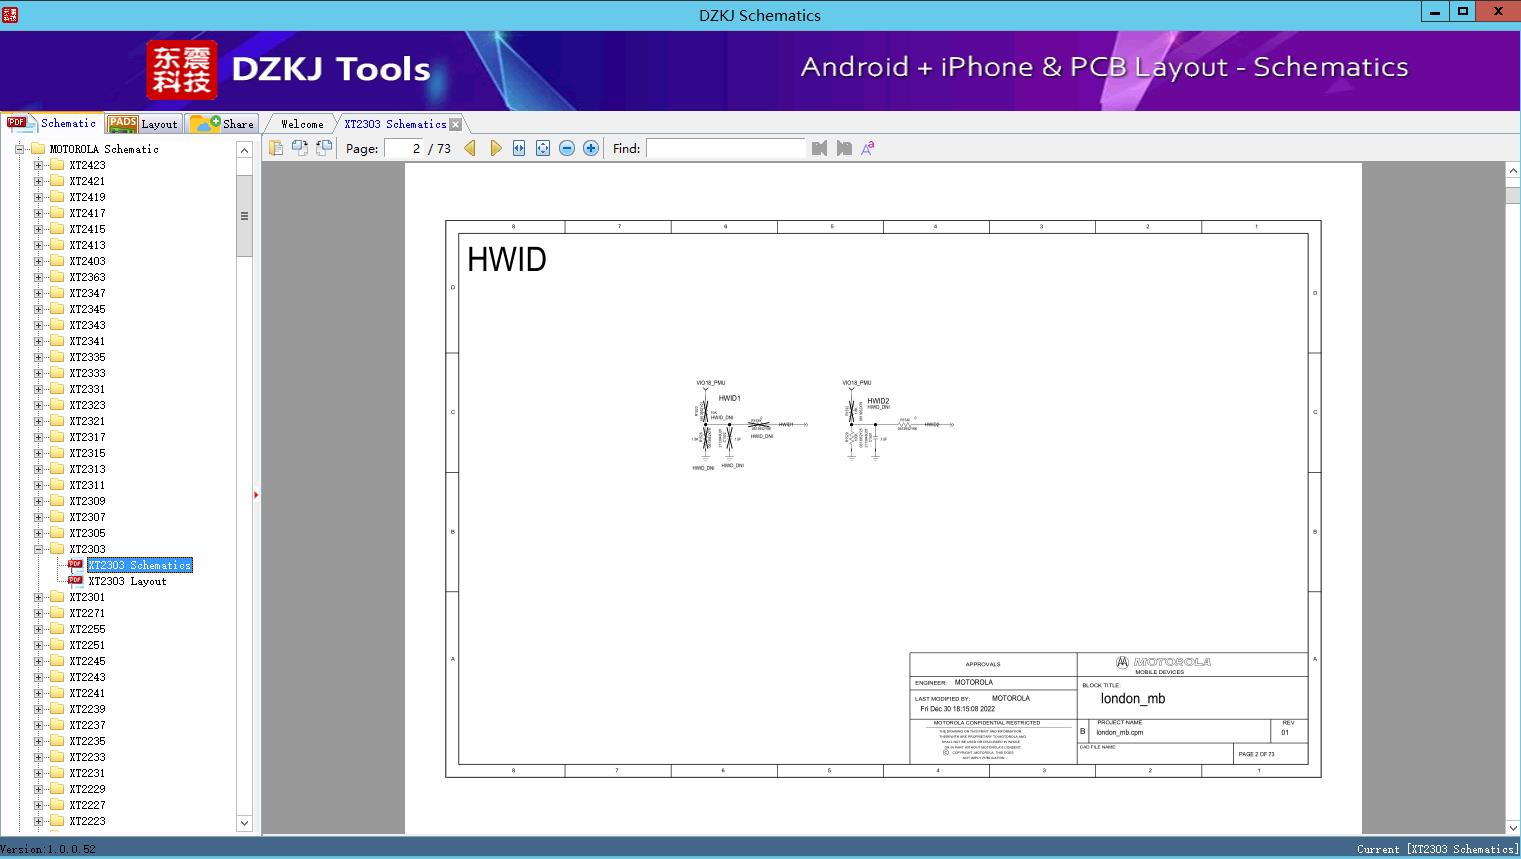
Task: Zoom in with the plus icon
Action: coord(591,148)
